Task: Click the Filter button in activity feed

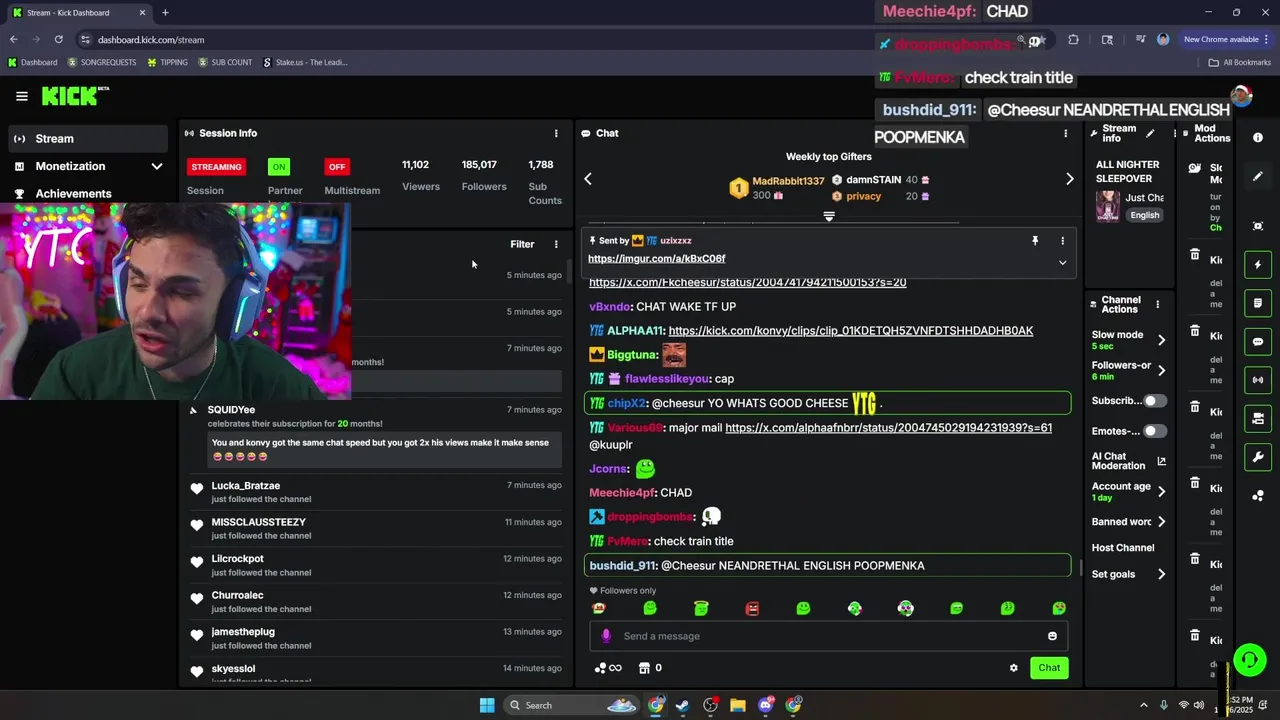Action: pos(522,244)
